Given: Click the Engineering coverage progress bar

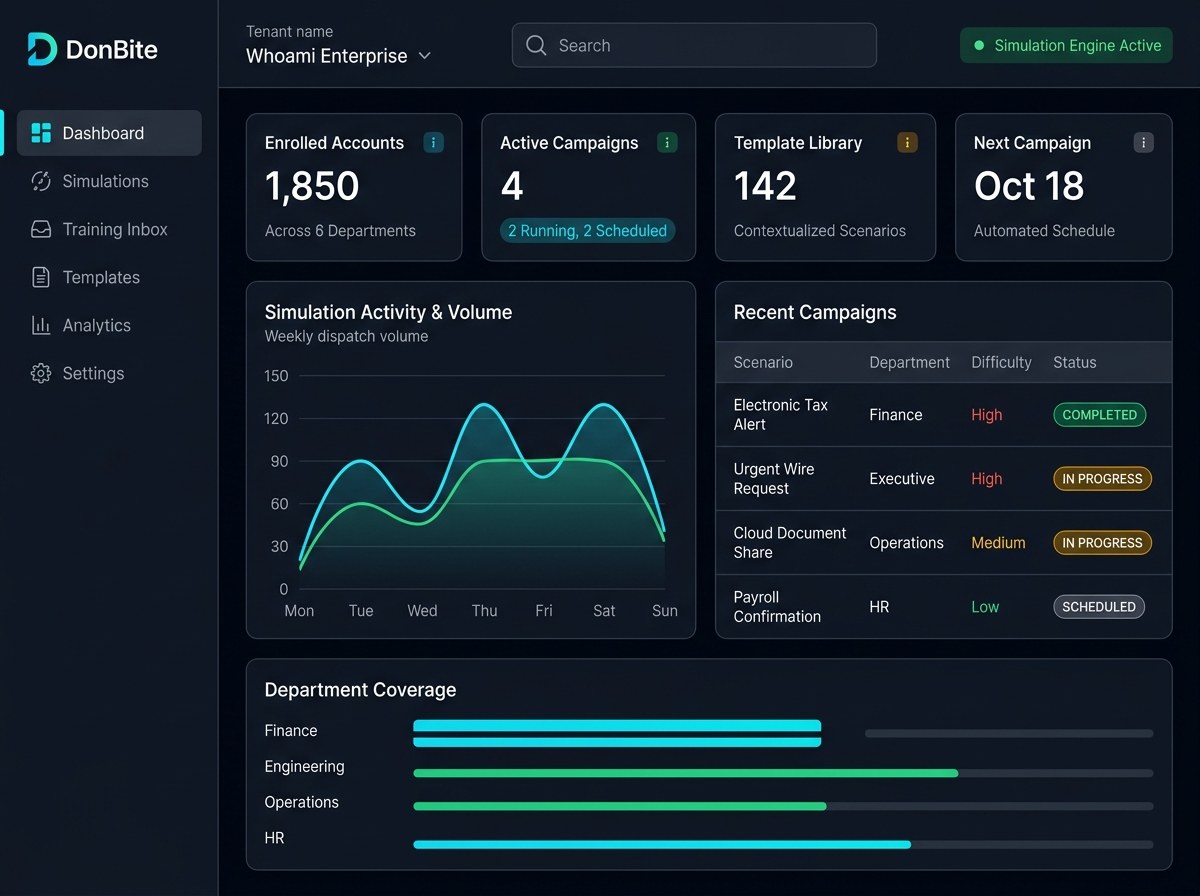Looking at the screenshot, I should (783, 773).
